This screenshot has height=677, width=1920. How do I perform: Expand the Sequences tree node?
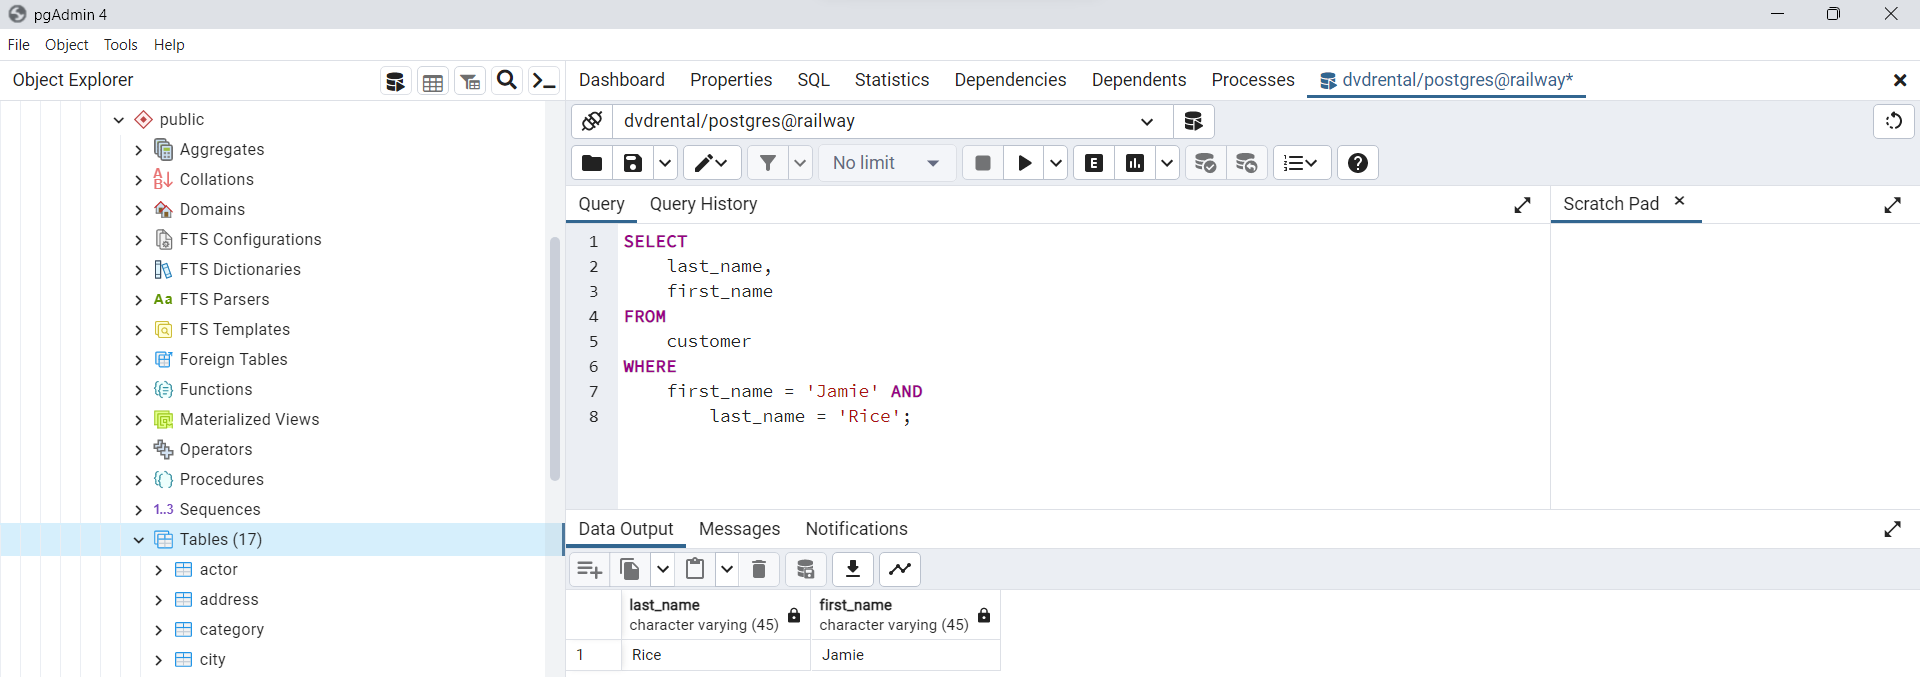tap(138, 510)
